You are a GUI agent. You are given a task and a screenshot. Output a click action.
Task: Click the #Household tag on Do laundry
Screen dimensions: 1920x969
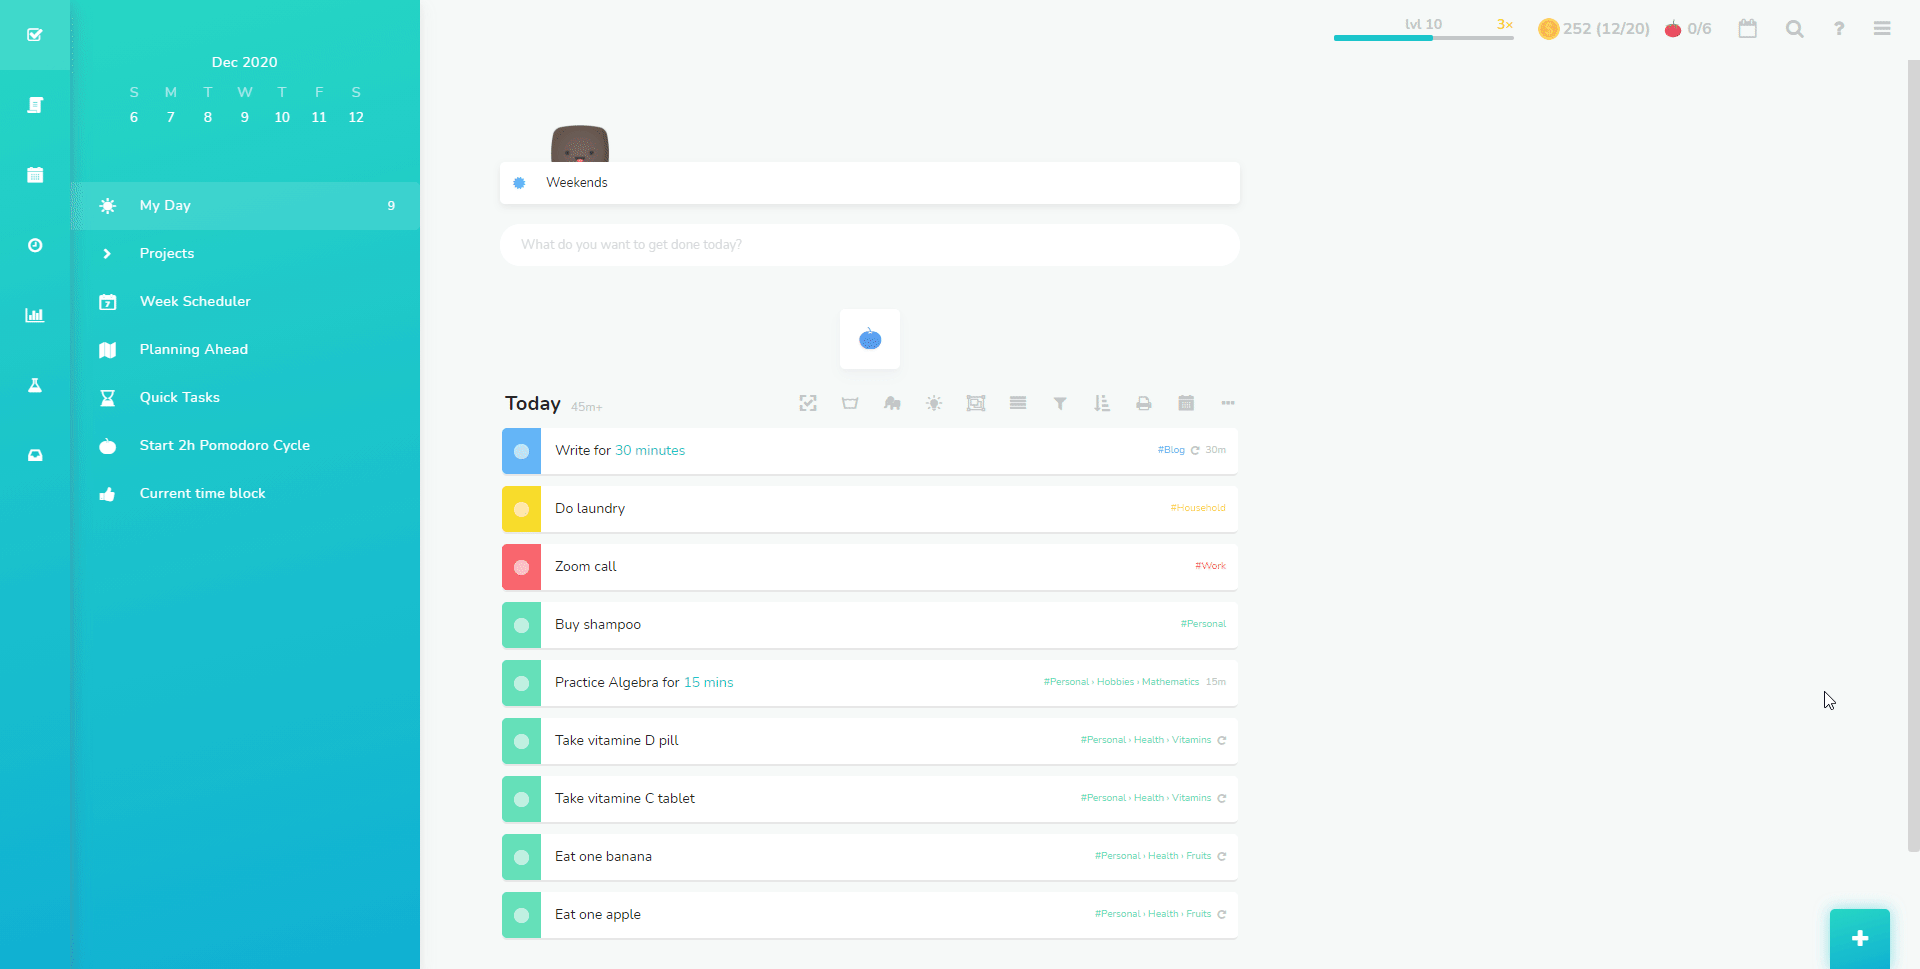[x=1198, y=508]
